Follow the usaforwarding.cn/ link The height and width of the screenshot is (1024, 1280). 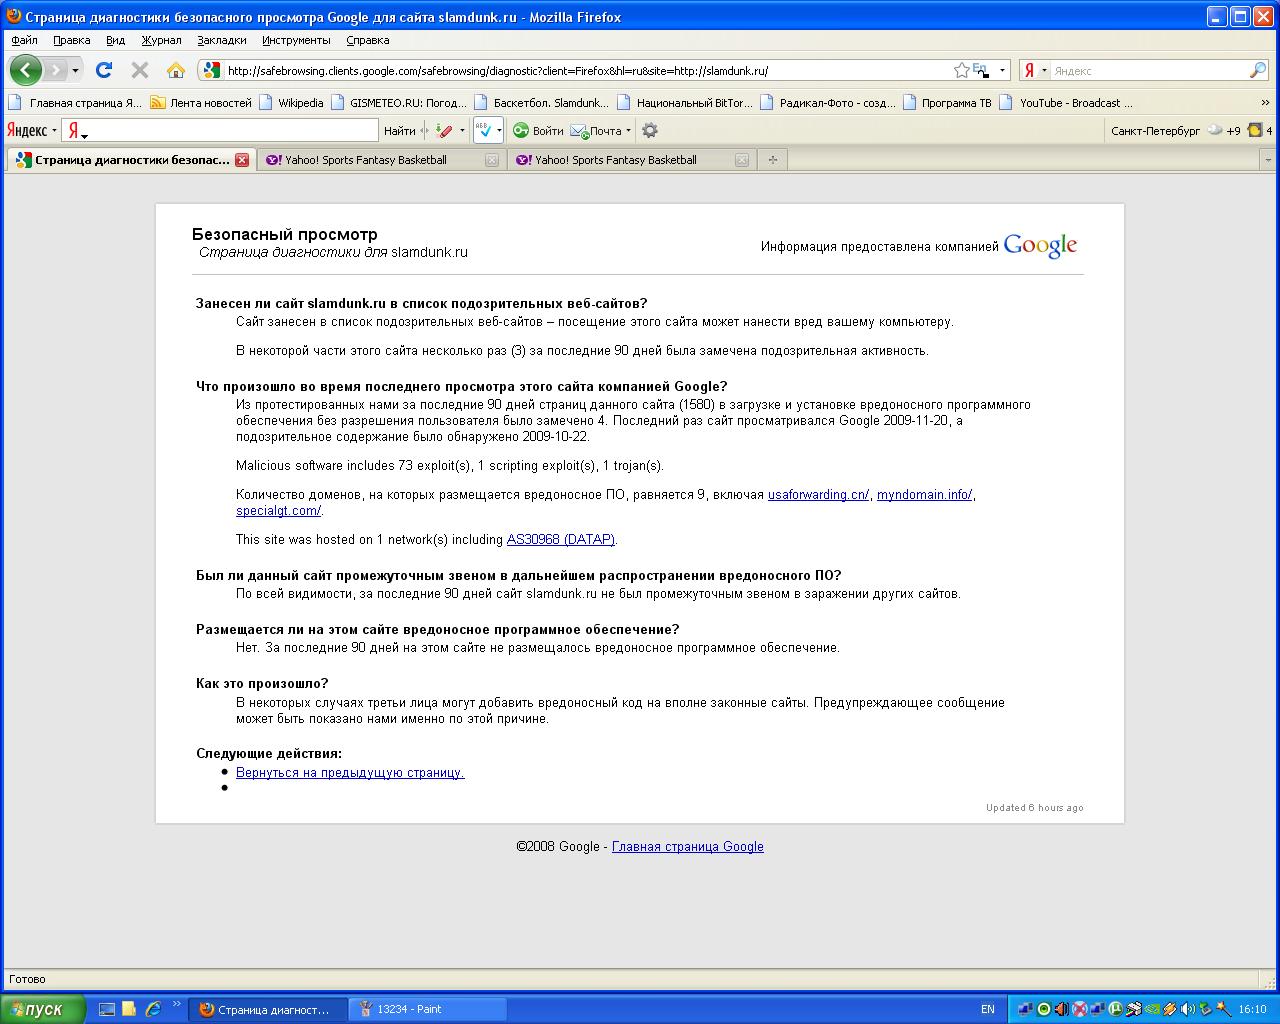coord(819,495)
